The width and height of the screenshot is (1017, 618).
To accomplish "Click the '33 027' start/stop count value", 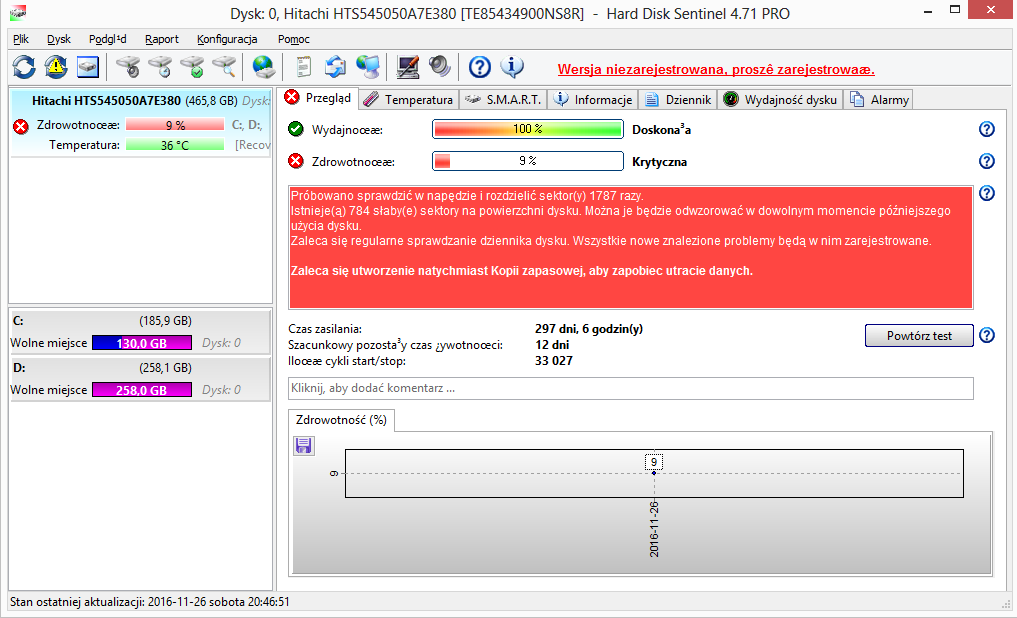I will (554, 361).
